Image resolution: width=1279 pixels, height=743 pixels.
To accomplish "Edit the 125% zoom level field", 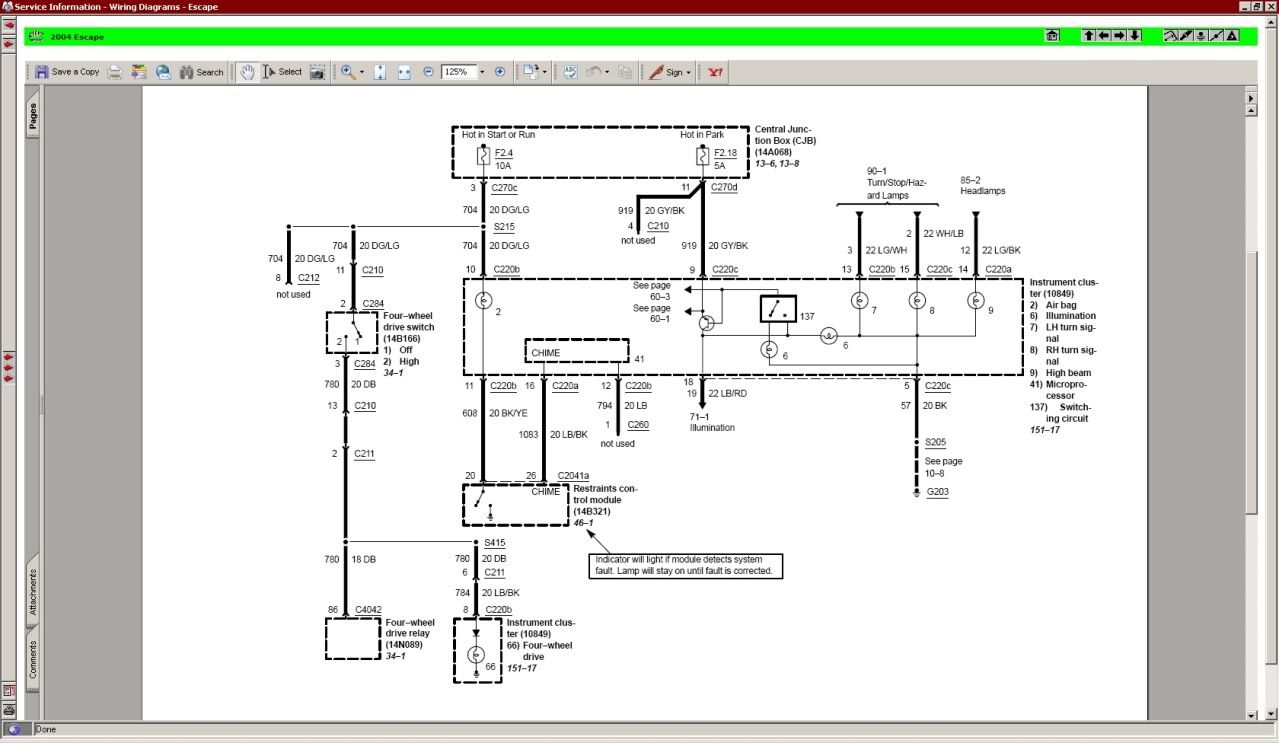I will [x=458, y=72].
